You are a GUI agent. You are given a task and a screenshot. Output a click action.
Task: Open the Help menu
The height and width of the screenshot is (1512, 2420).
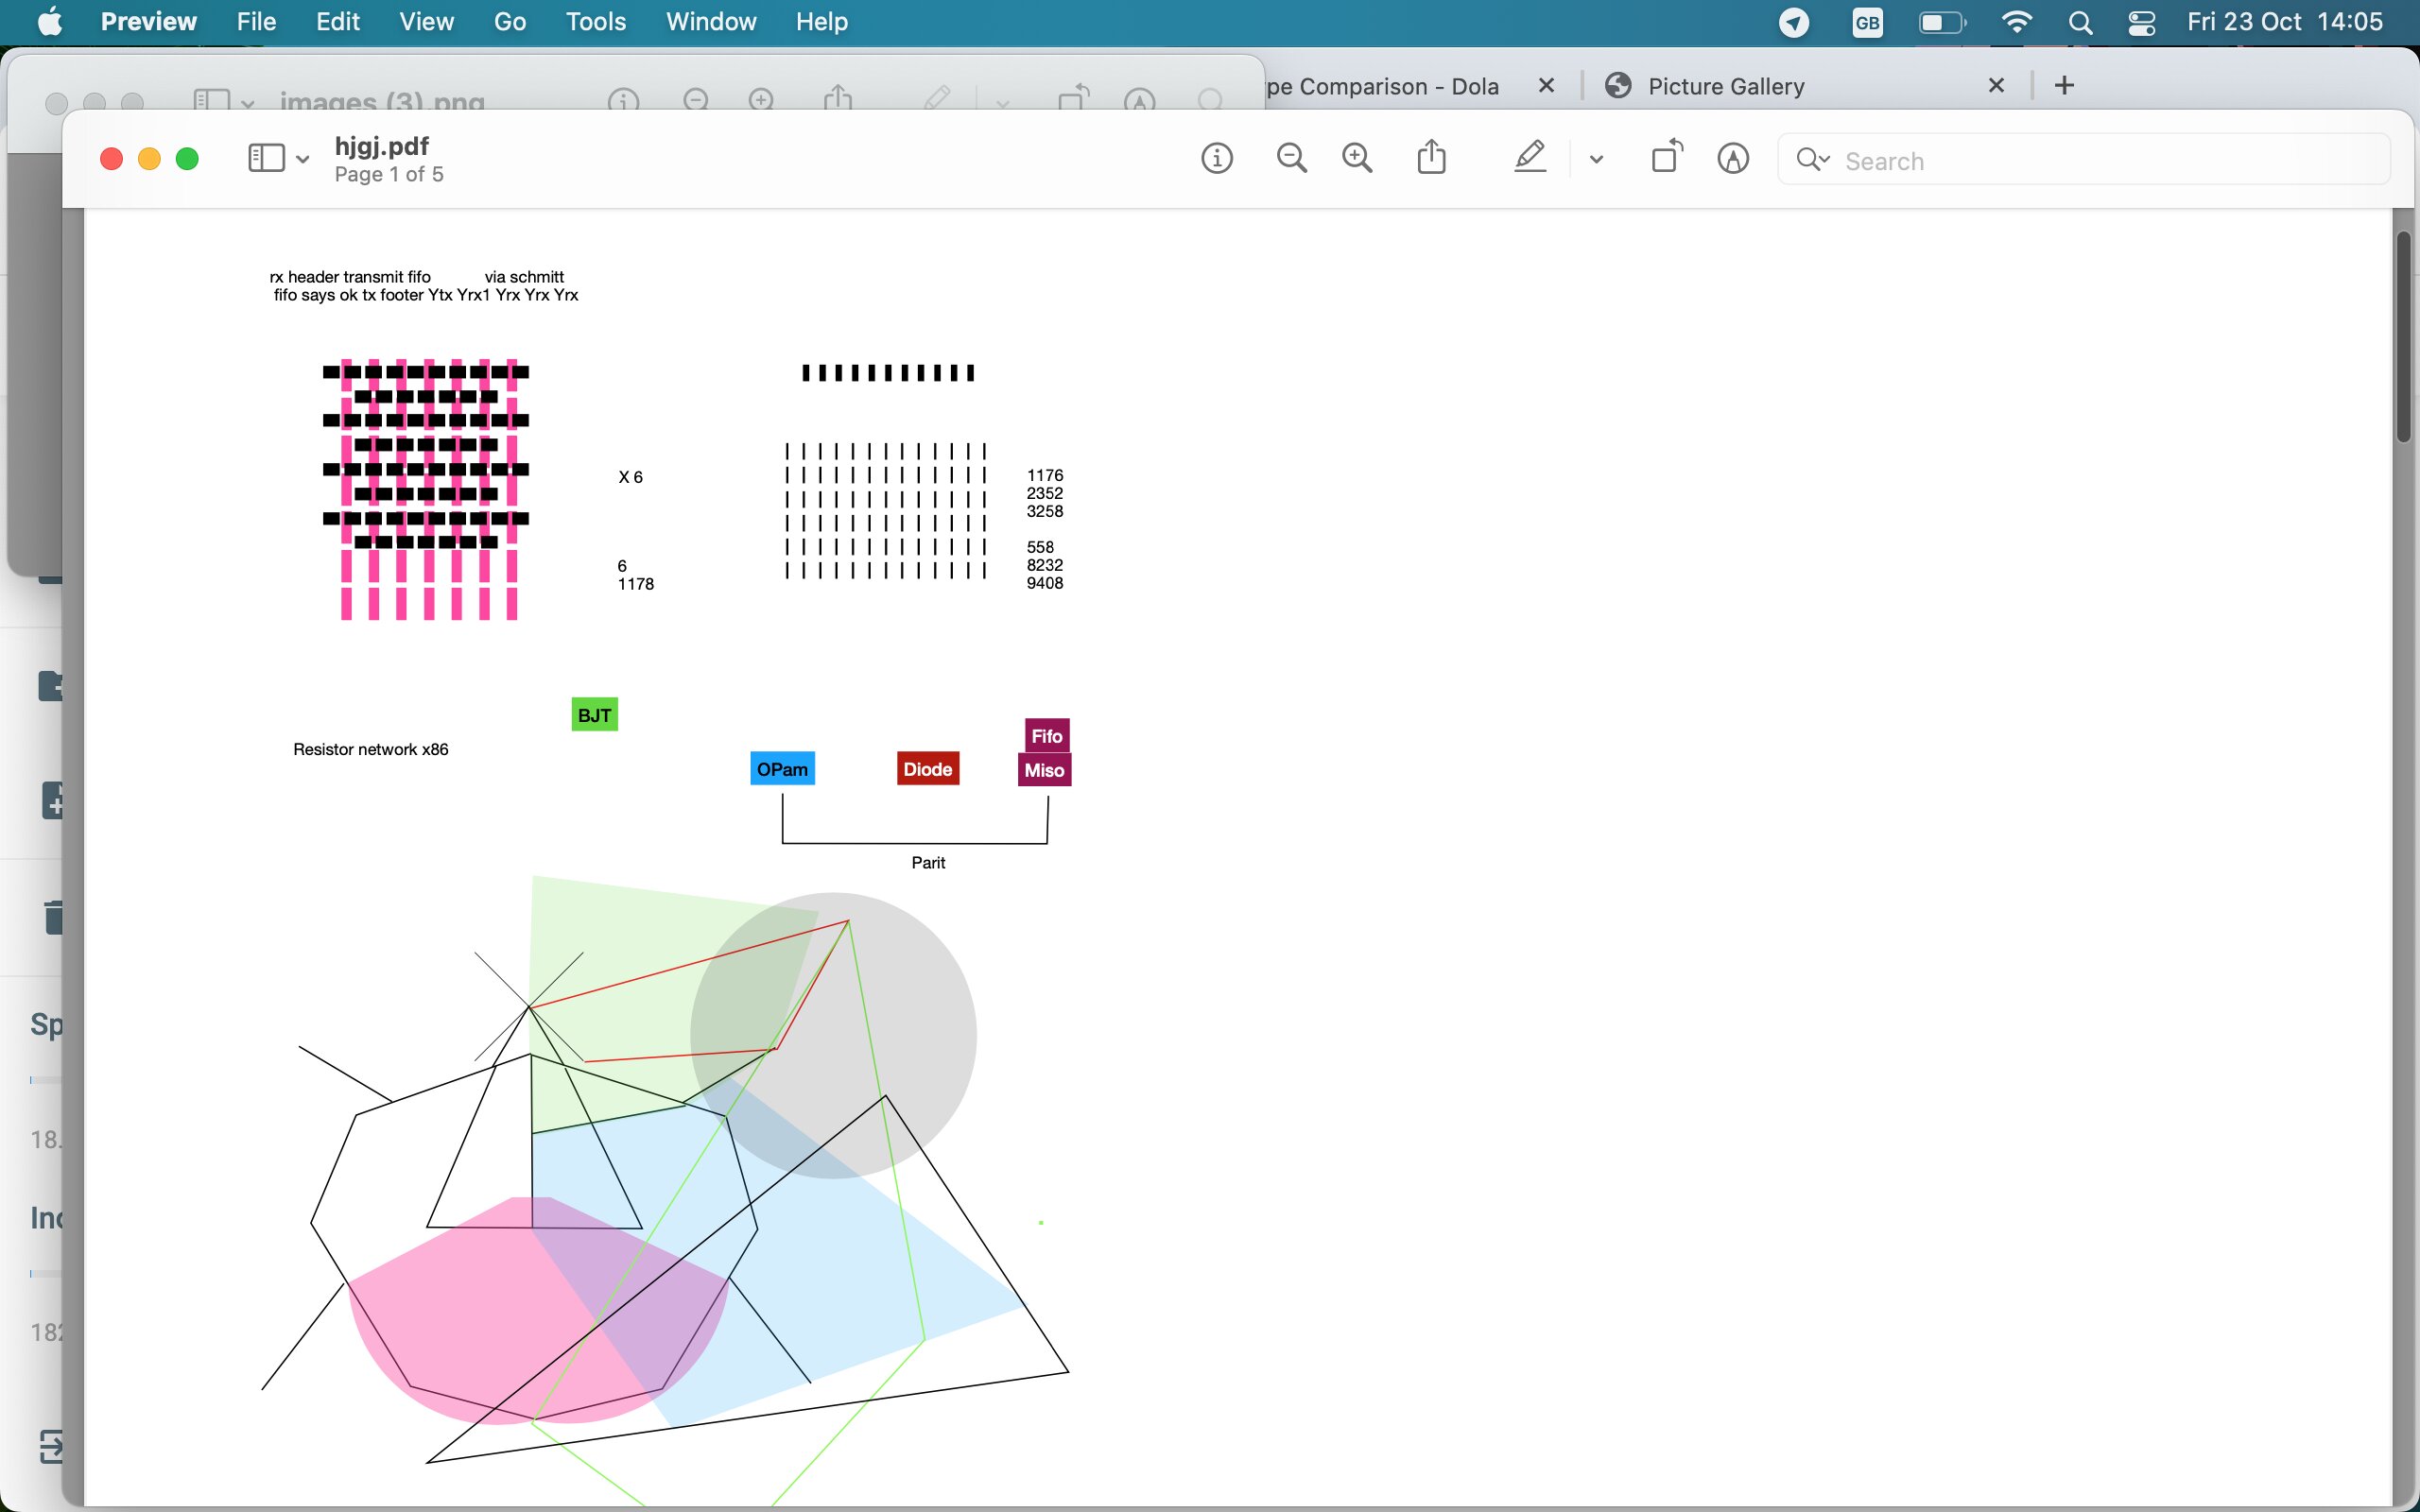point(822,22)
